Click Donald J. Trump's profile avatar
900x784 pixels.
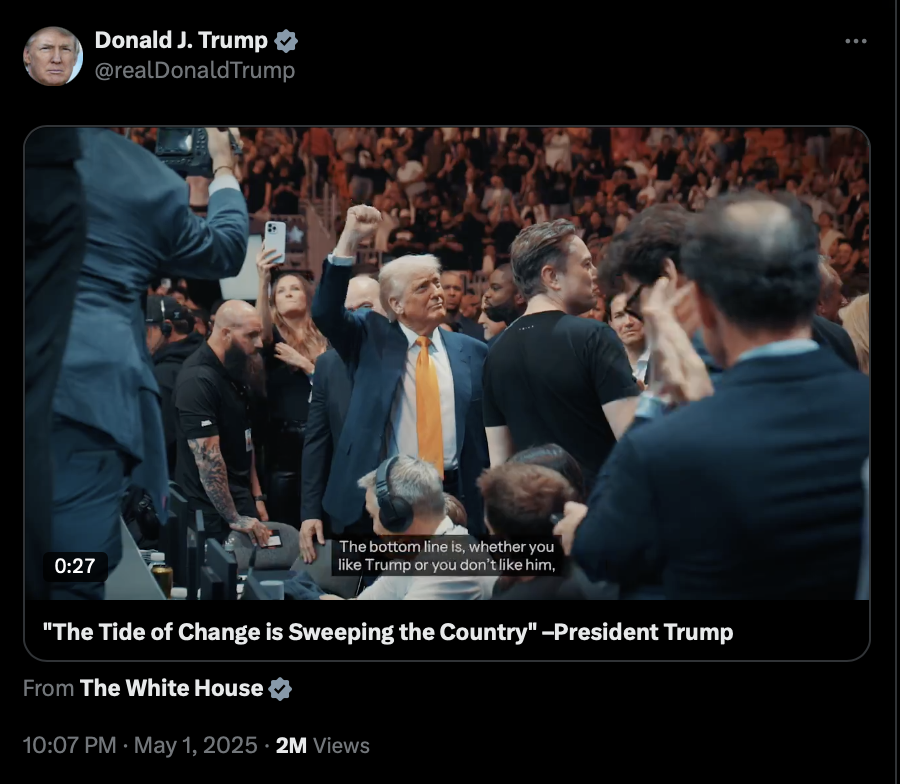point(53,56)
